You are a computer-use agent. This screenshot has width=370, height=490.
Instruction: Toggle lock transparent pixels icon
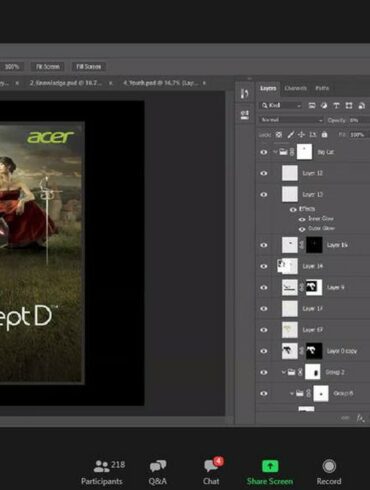pyautogui.click(x=279, y=135)
